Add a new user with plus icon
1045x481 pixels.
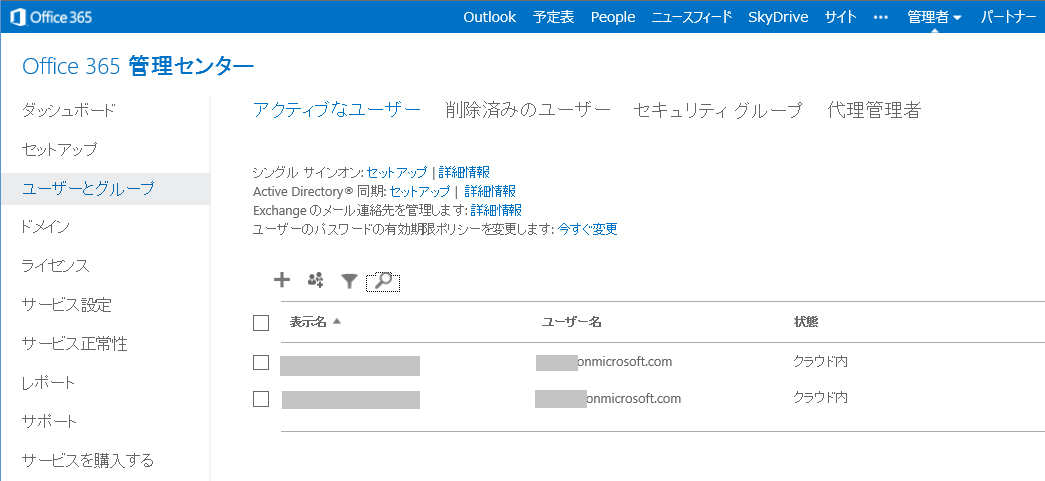283,280
